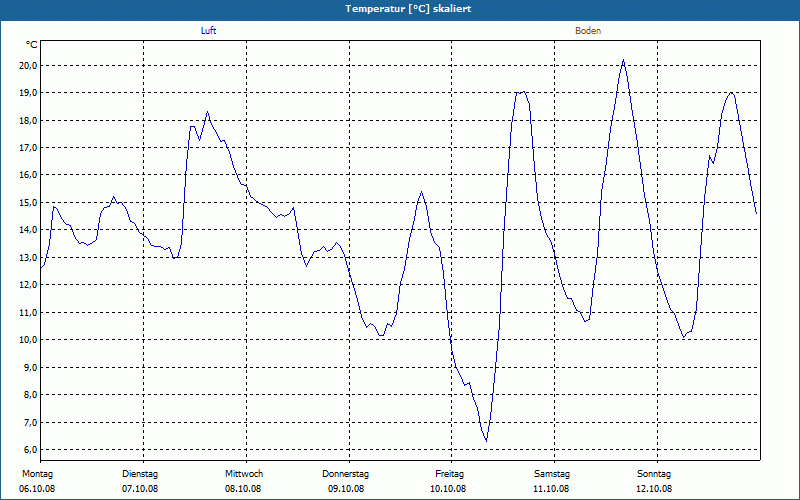Click the chart title 'Temperatur [°C] skaliert'
The height and width of the screenshot is (500, 800).
[x=408, y=9]
